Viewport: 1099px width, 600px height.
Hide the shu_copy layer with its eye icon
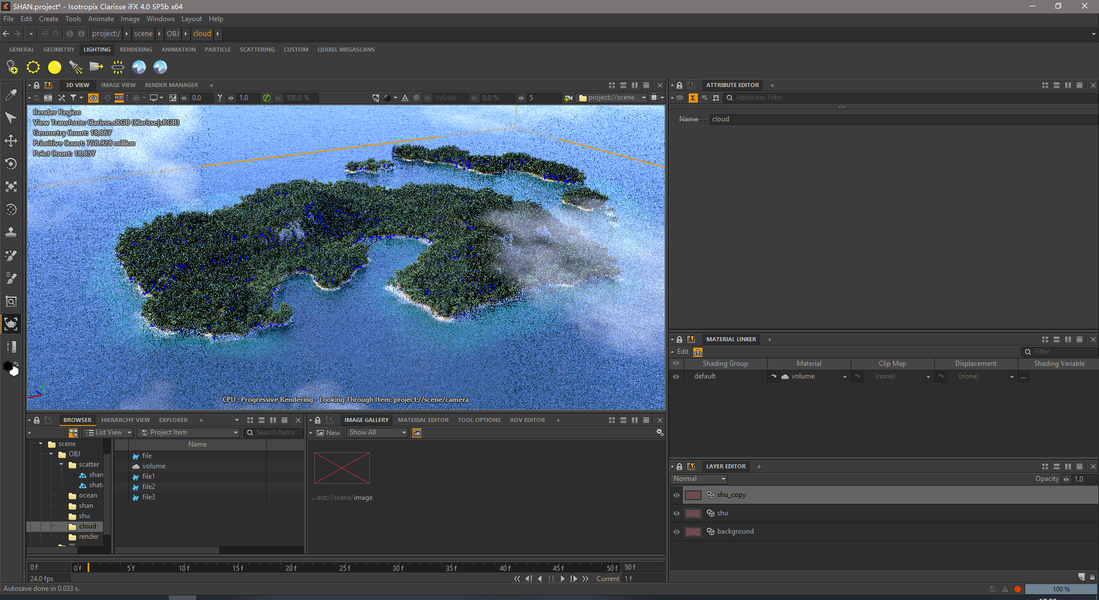coord(677,495)
